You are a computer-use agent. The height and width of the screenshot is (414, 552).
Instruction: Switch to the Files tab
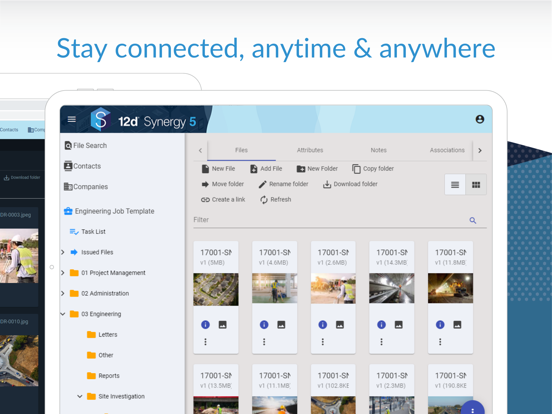pyautogui.click(x=241, y=150)
